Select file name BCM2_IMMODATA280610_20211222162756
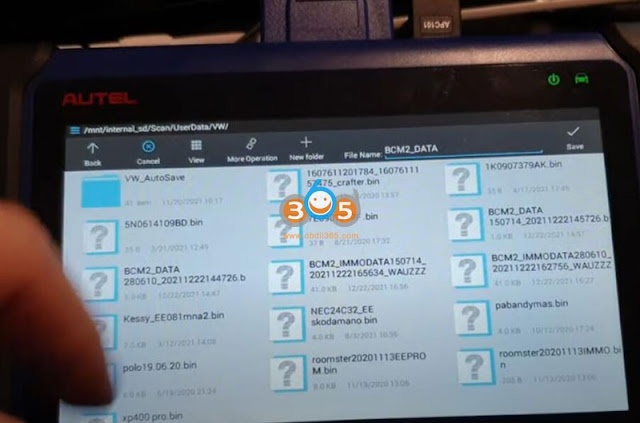Screen dimensions: 640x423 pos(551,261)
